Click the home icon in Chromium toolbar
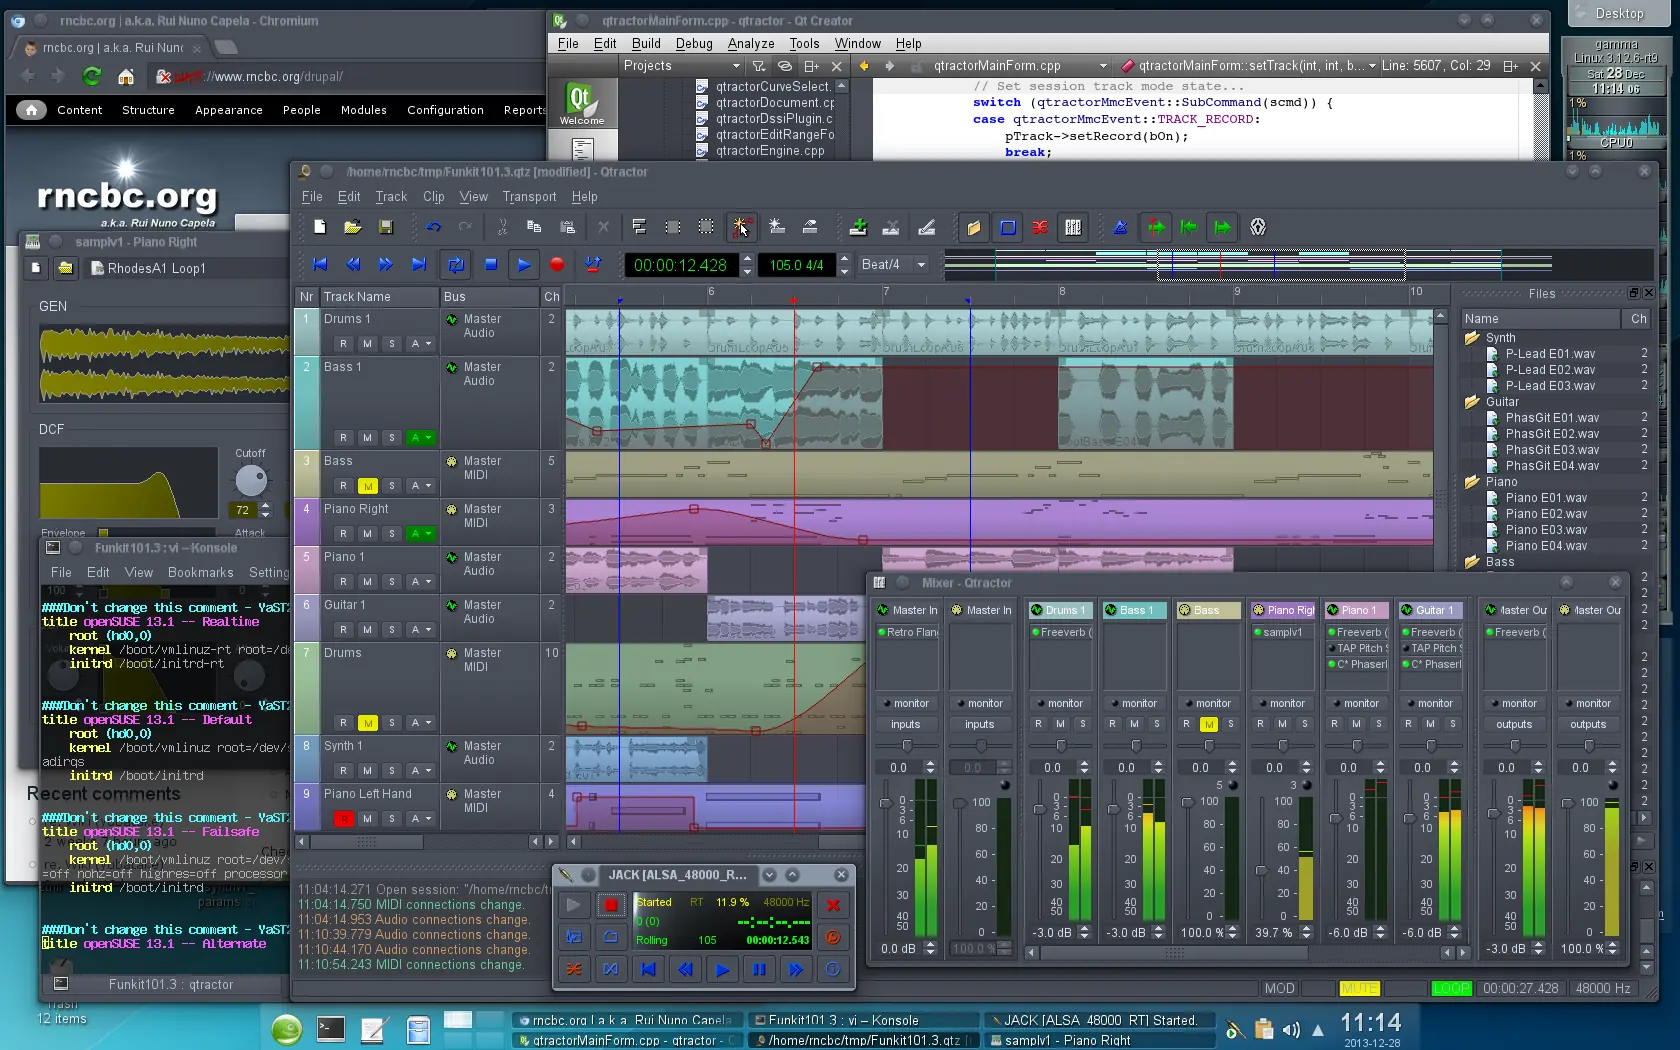Viewport: 1680px width, 1050px height. (x=126, y=77)
